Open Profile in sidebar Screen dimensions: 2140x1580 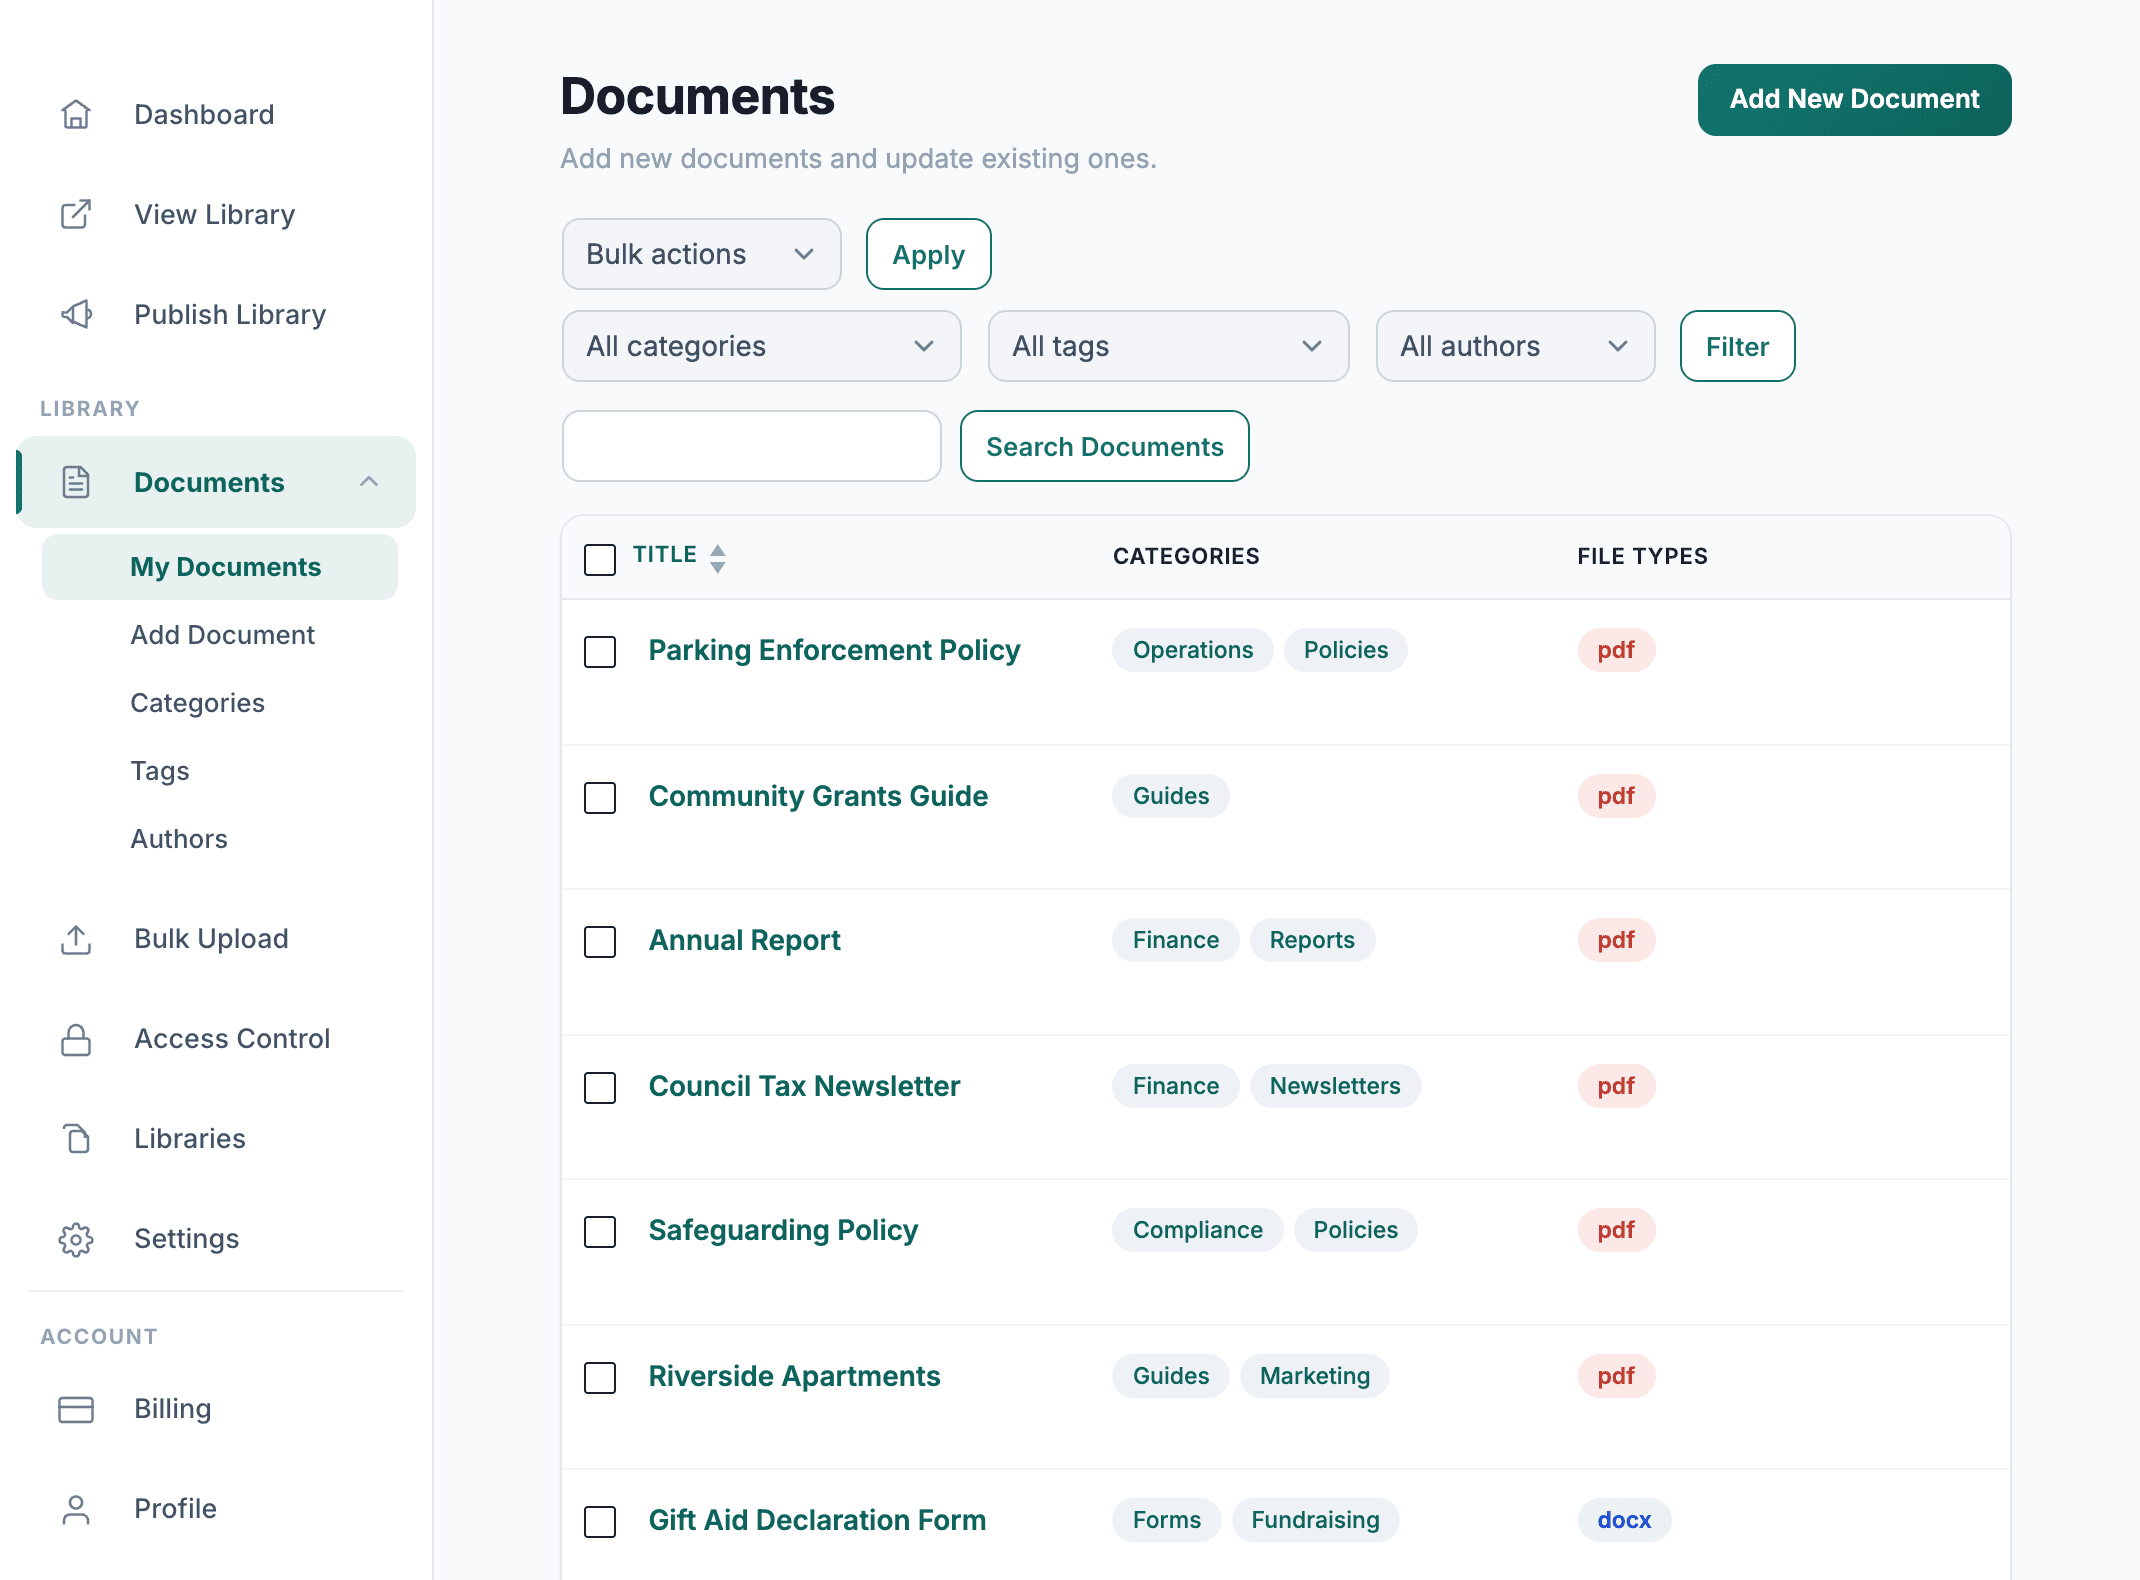175,1508
